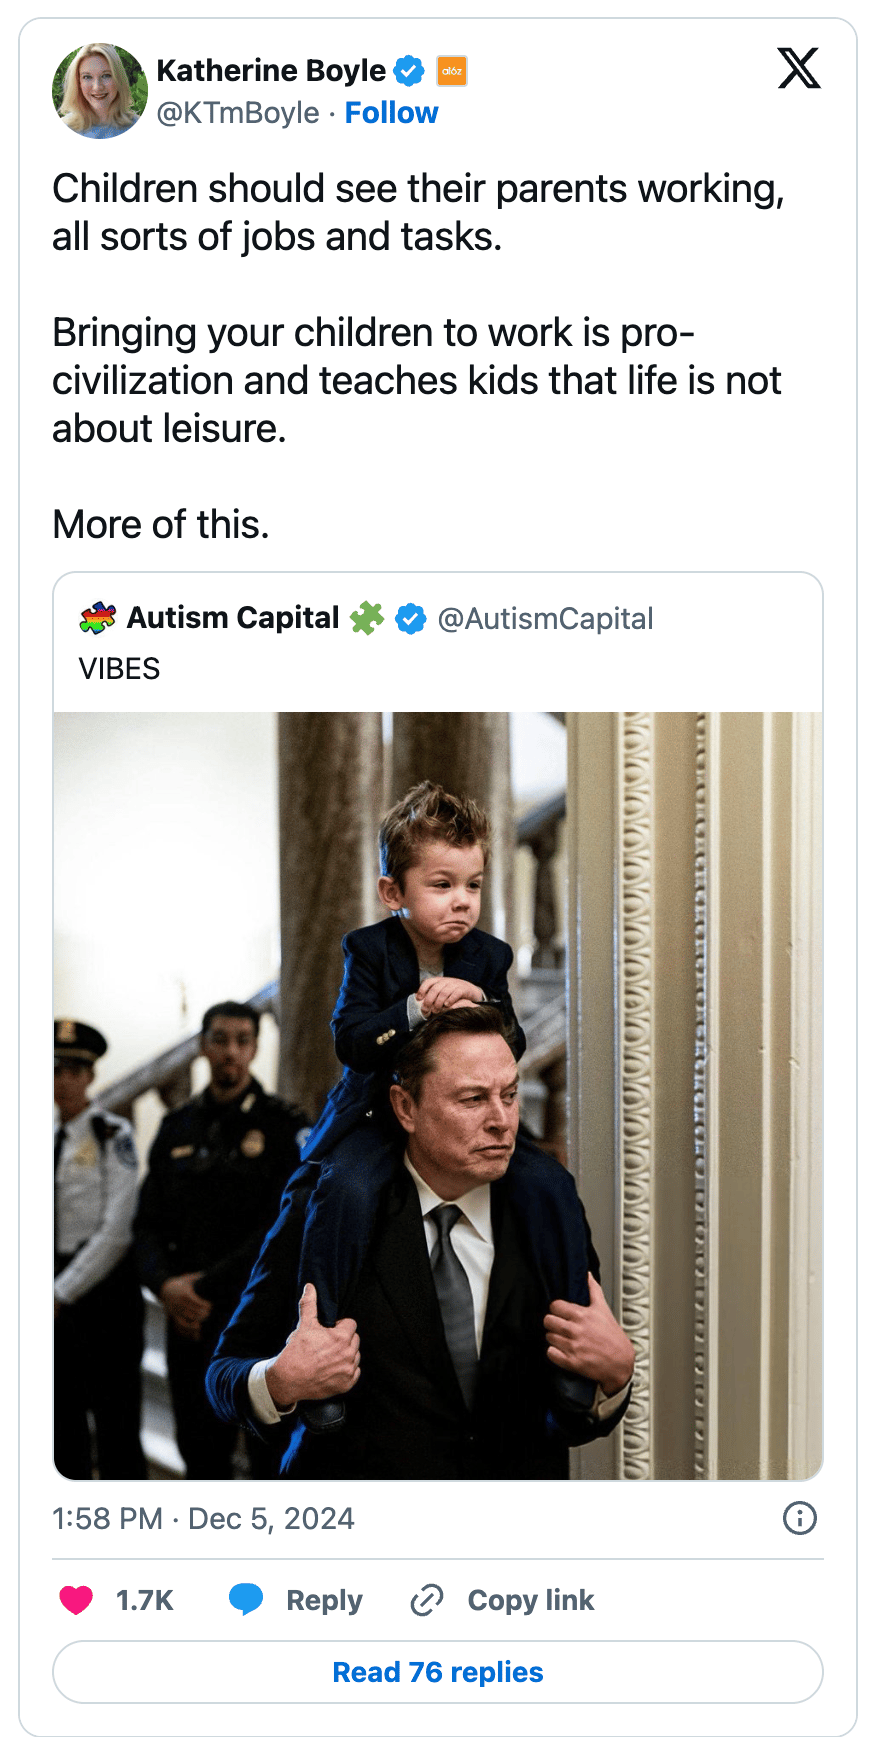Click the @KTmBoyle handle
874x1752 pixels.
pyautogui.click(x=238, y=113)
